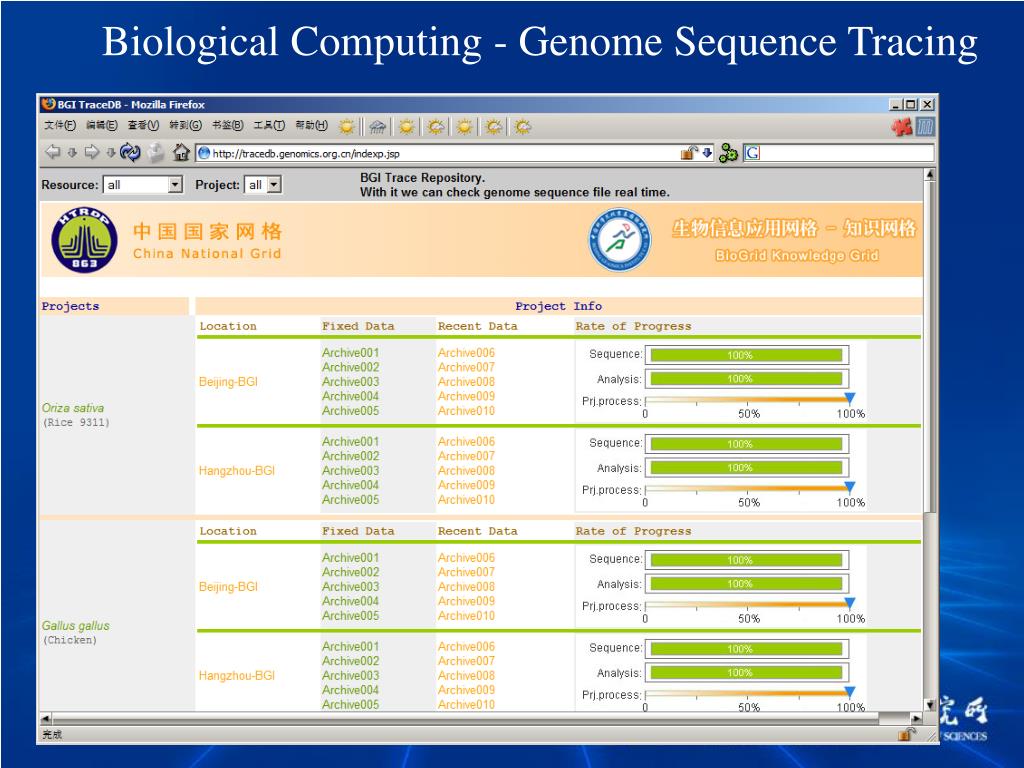
Task: Click the Firefox logo in the title bar
Action: click(48, 104)
